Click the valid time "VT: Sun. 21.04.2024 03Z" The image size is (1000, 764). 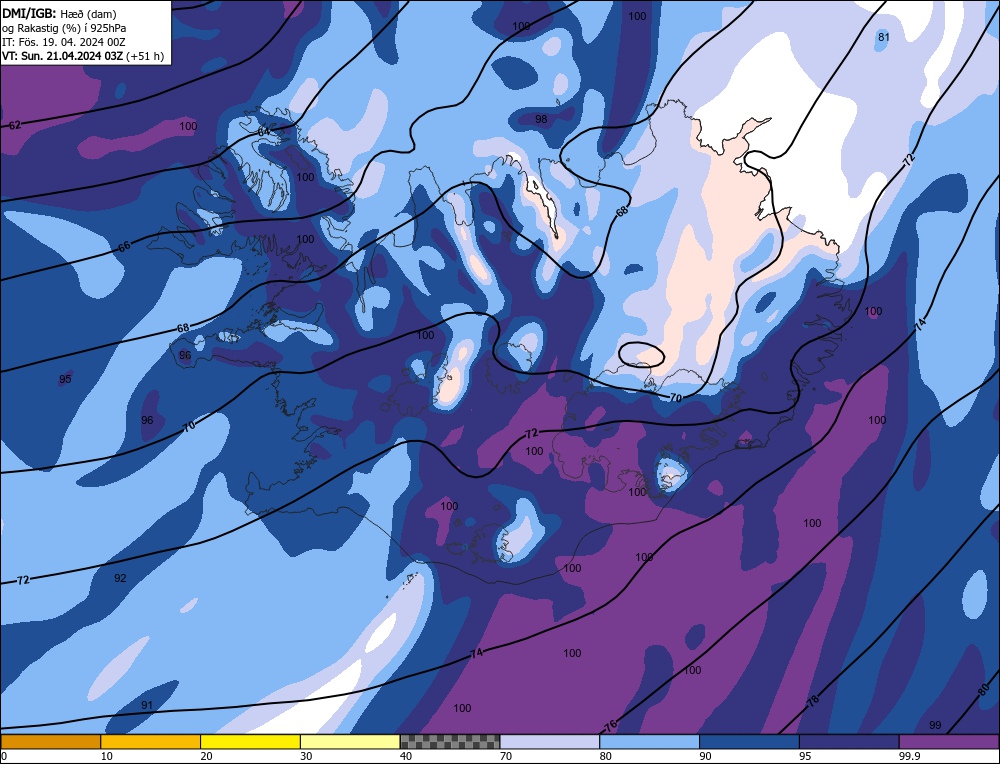[x=62, y=56]
